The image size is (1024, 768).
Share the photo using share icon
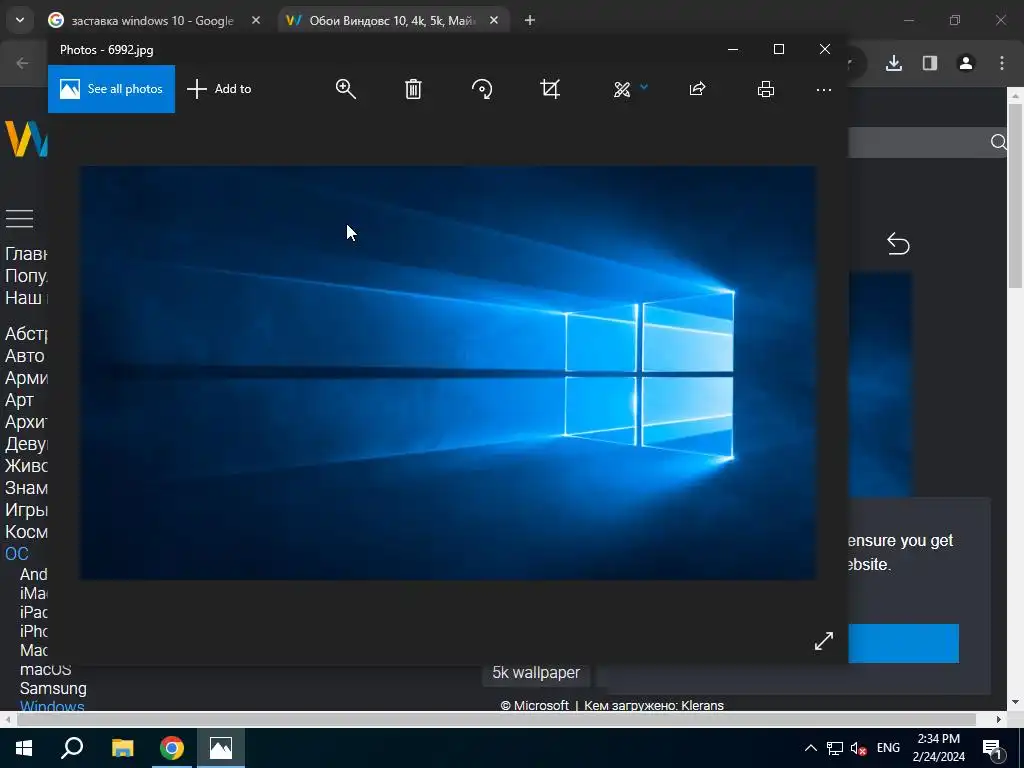(x=697, y=89)
